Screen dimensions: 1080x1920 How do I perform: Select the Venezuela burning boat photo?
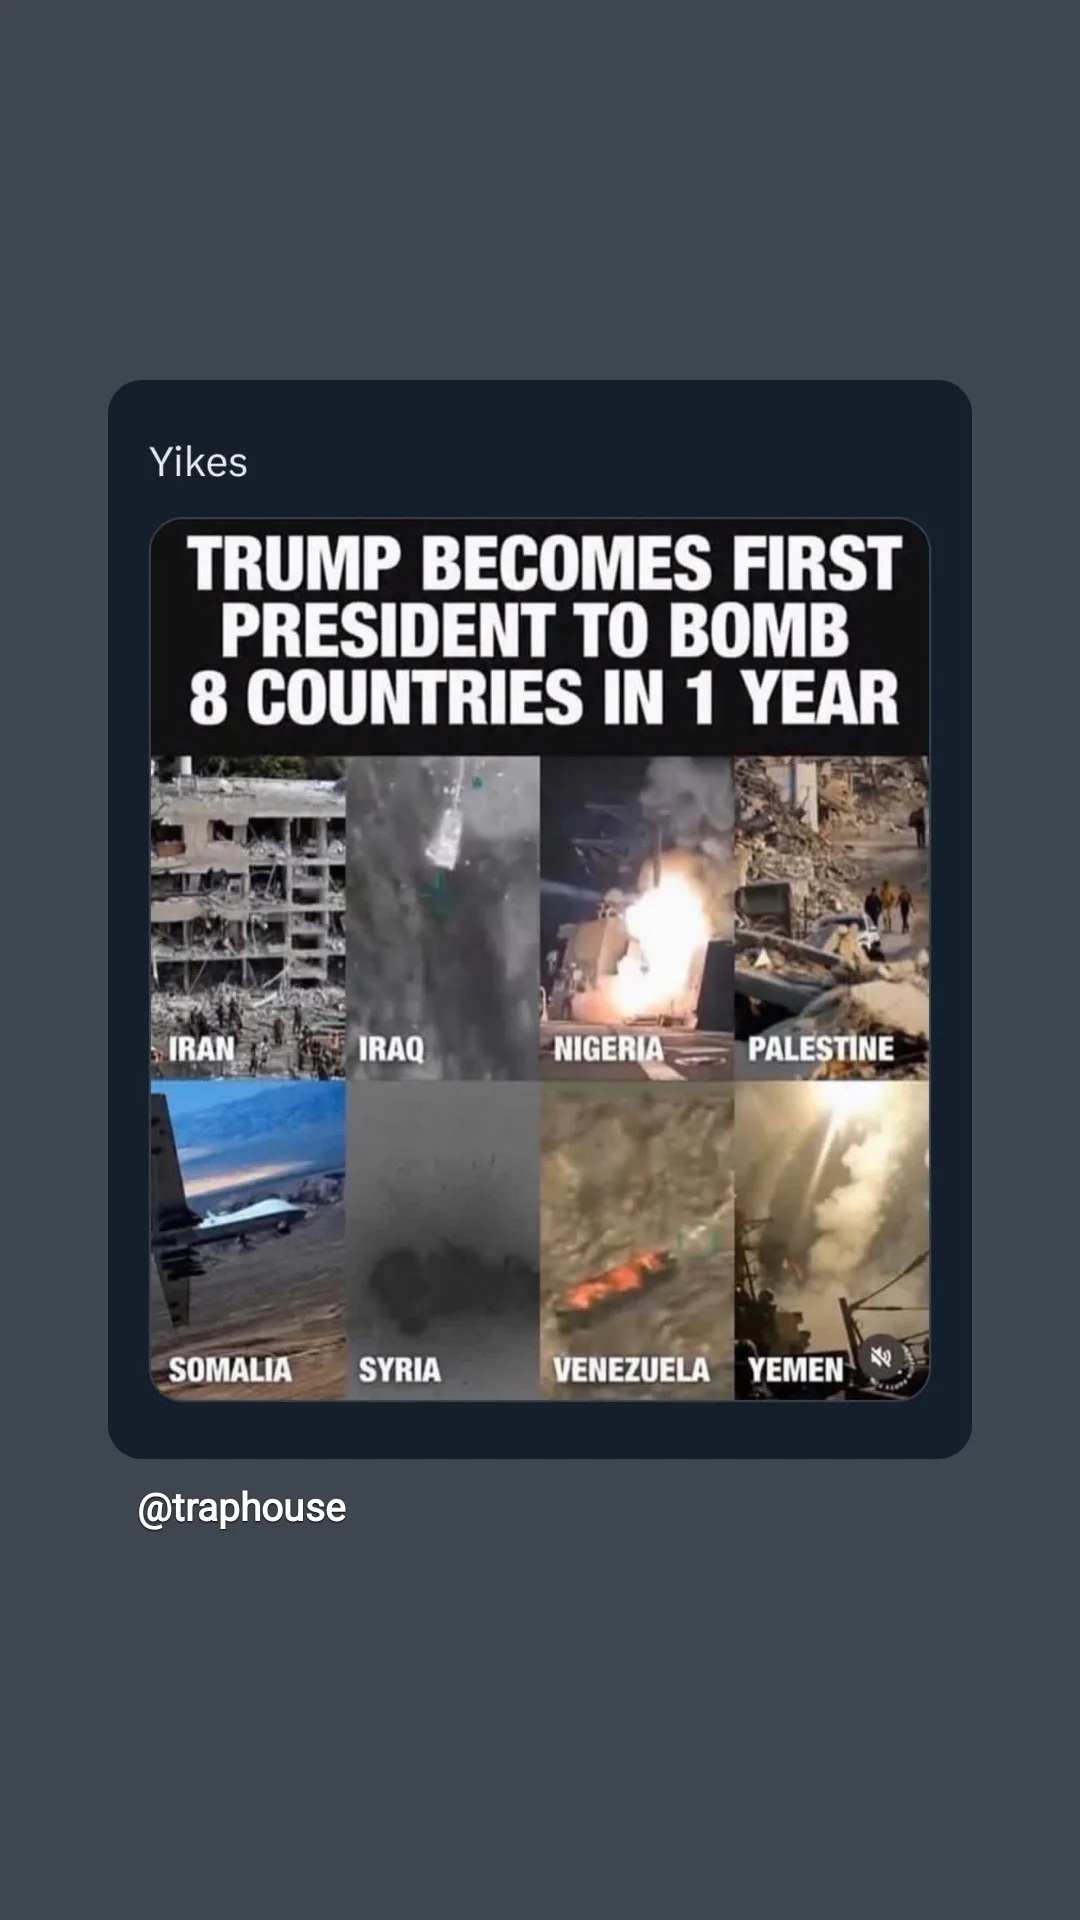(637, 1240)
